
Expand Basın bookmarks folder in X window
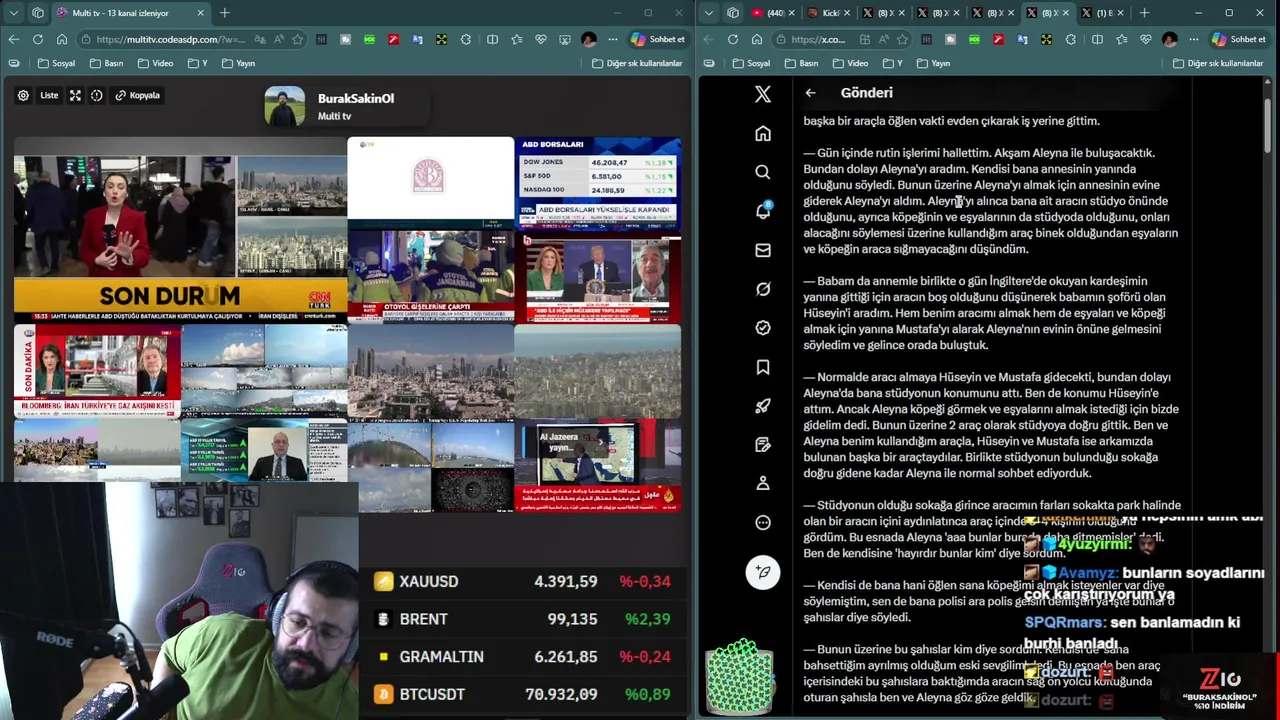coord(801,63)
